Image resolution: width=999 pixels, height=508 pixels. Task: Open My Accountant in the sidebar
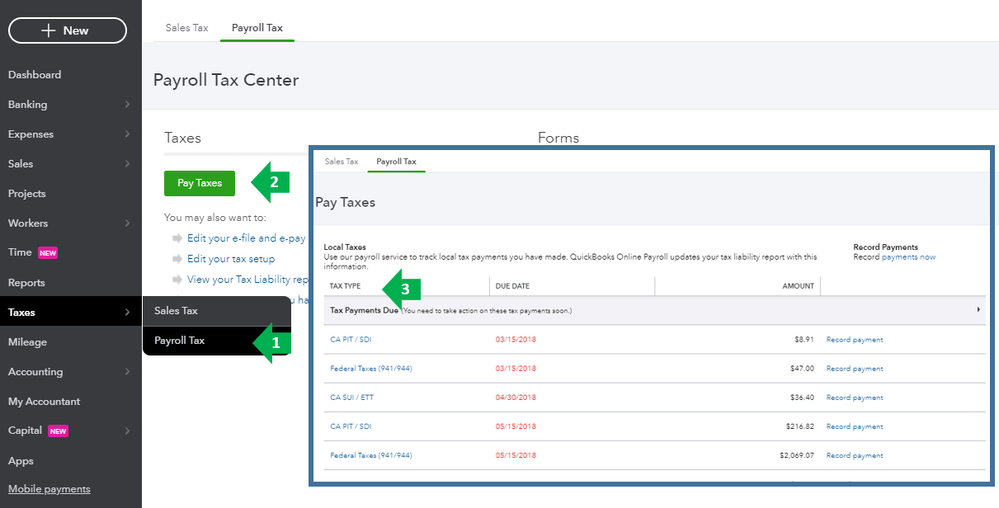coord(44,402)
